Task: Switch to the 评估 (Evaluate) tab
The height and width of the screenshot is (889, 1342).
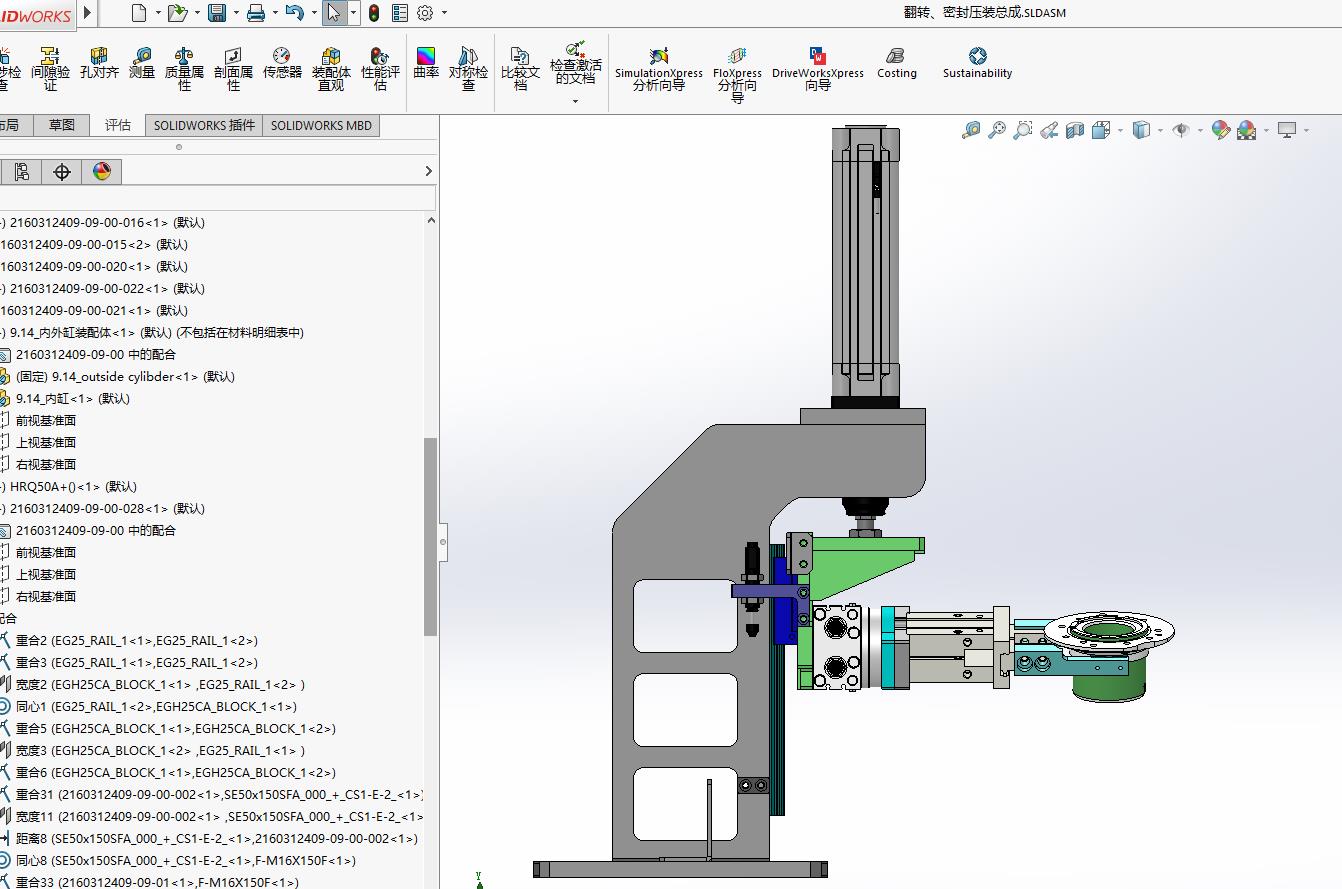Action: pos(118,125)
